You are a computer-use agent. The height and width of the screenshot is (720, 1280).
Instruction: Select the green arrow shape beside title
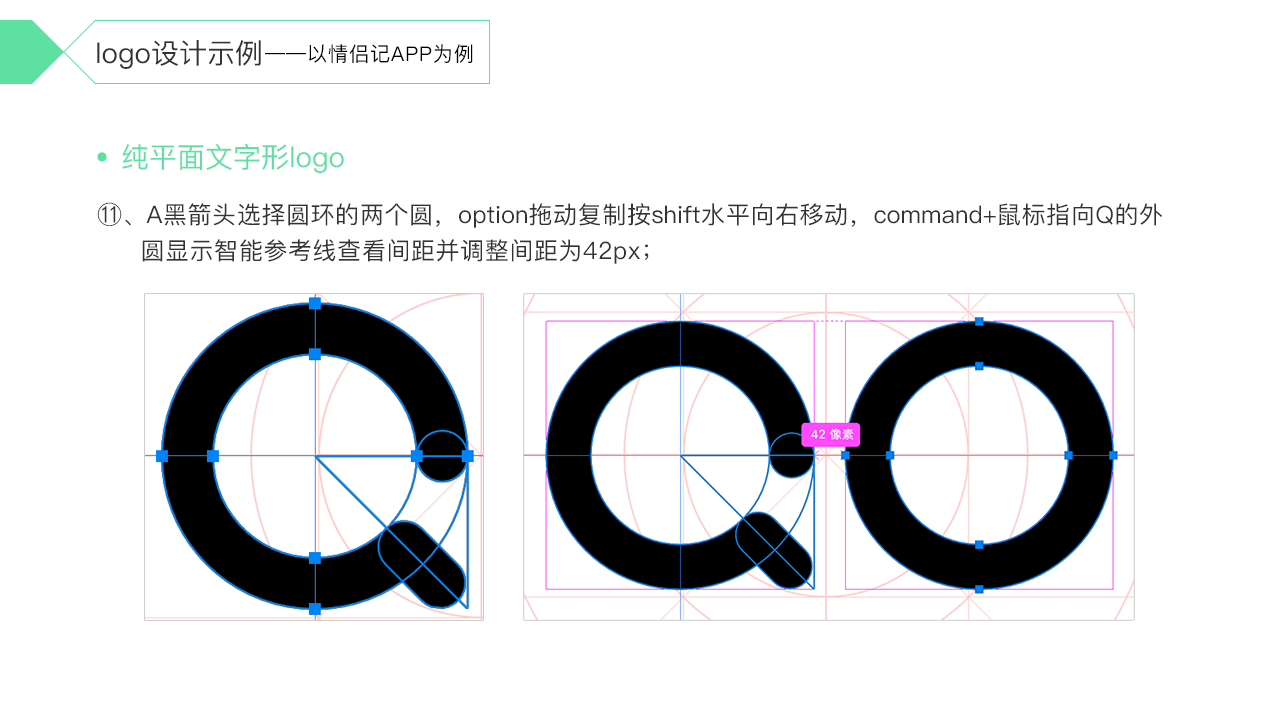31,52
